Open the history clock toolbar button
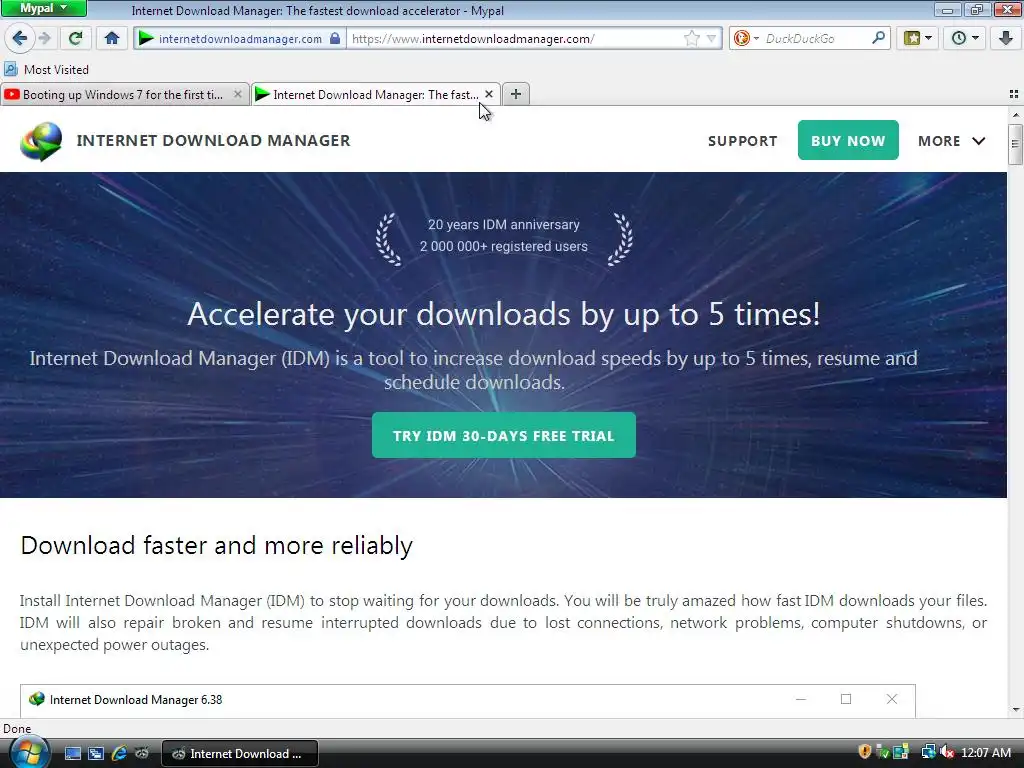The height and width of the screenshot is (768, 1024). click(x=964, y=39)
